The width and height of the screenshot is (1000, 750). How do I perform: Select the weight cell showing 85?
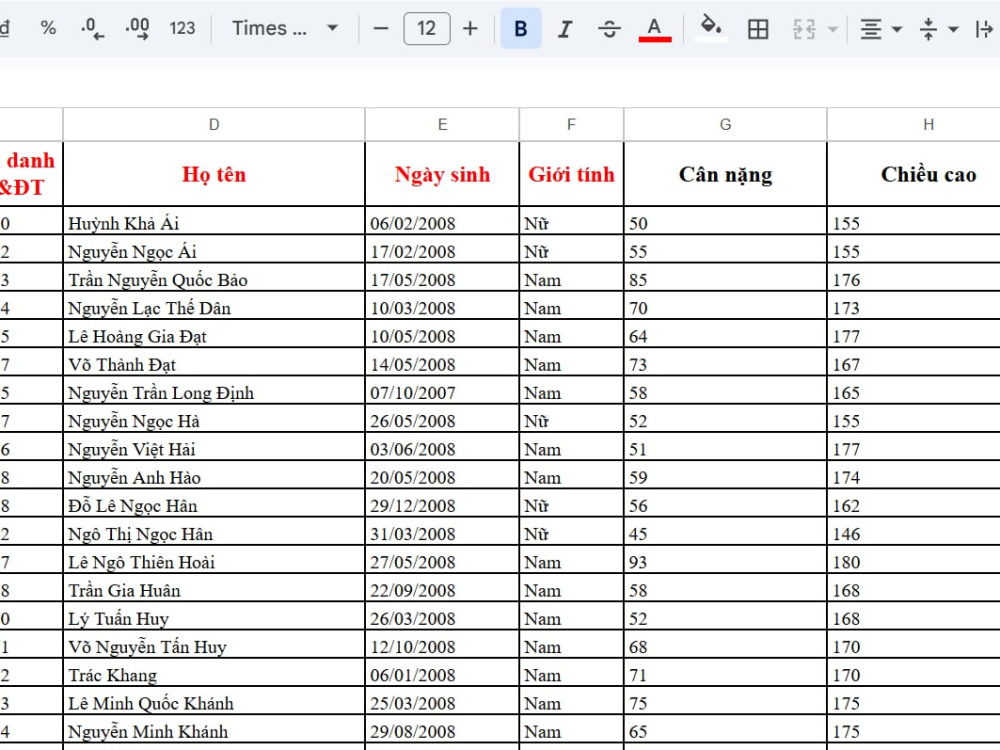click(x=725, y=277)
